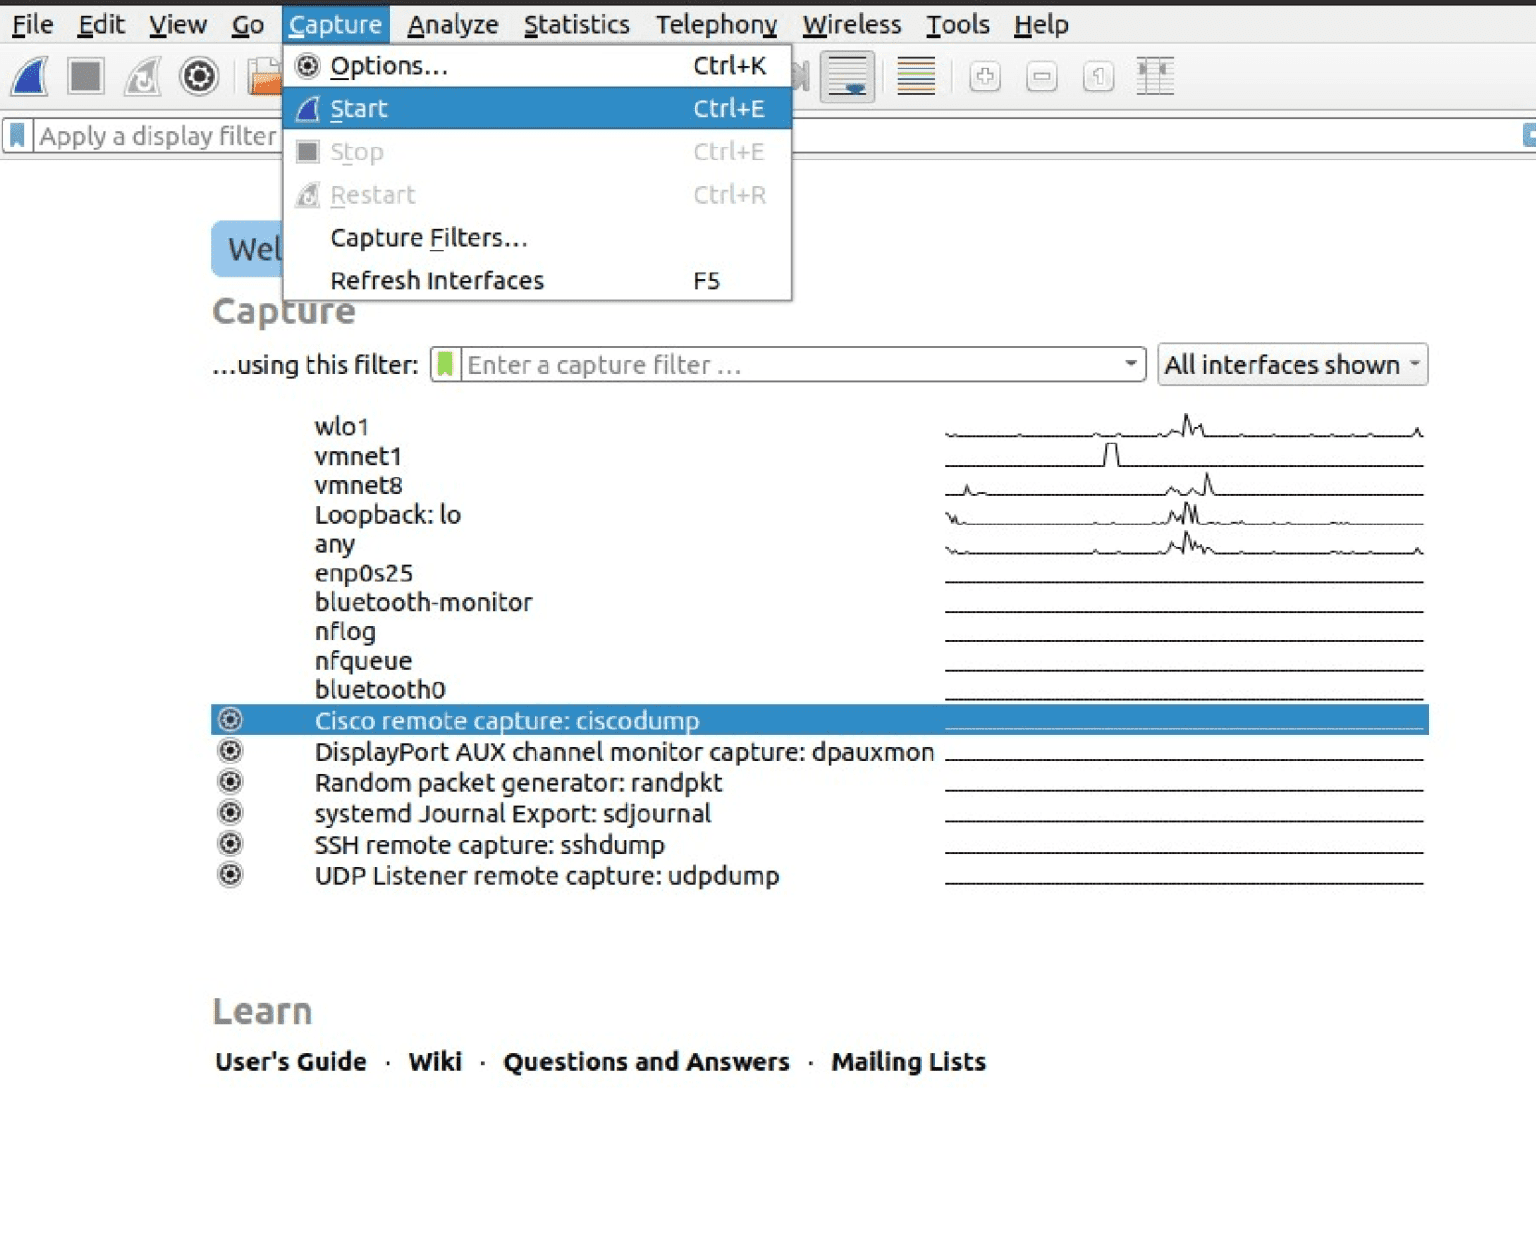Click the resize columns toolbar icon
The width and height of the screenshot is (1536, 1241).
(1155, 76)
